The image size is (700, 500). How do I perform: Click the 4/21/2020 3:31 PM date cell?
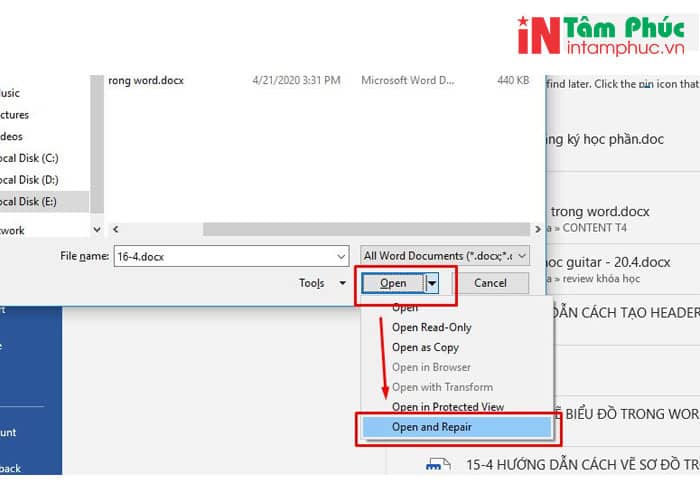296,80
